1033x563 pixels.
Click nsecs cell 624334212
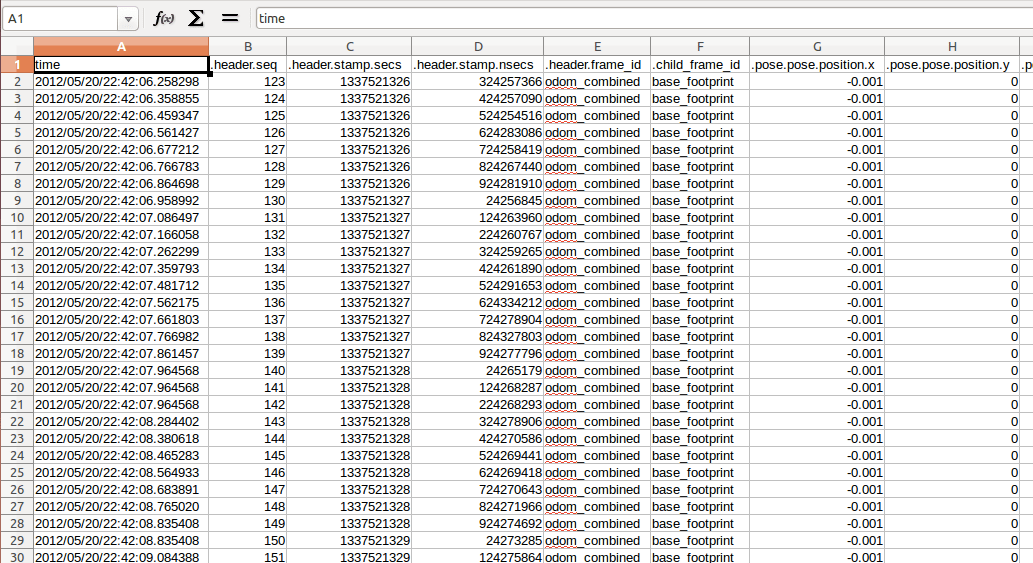click(478, 302)
